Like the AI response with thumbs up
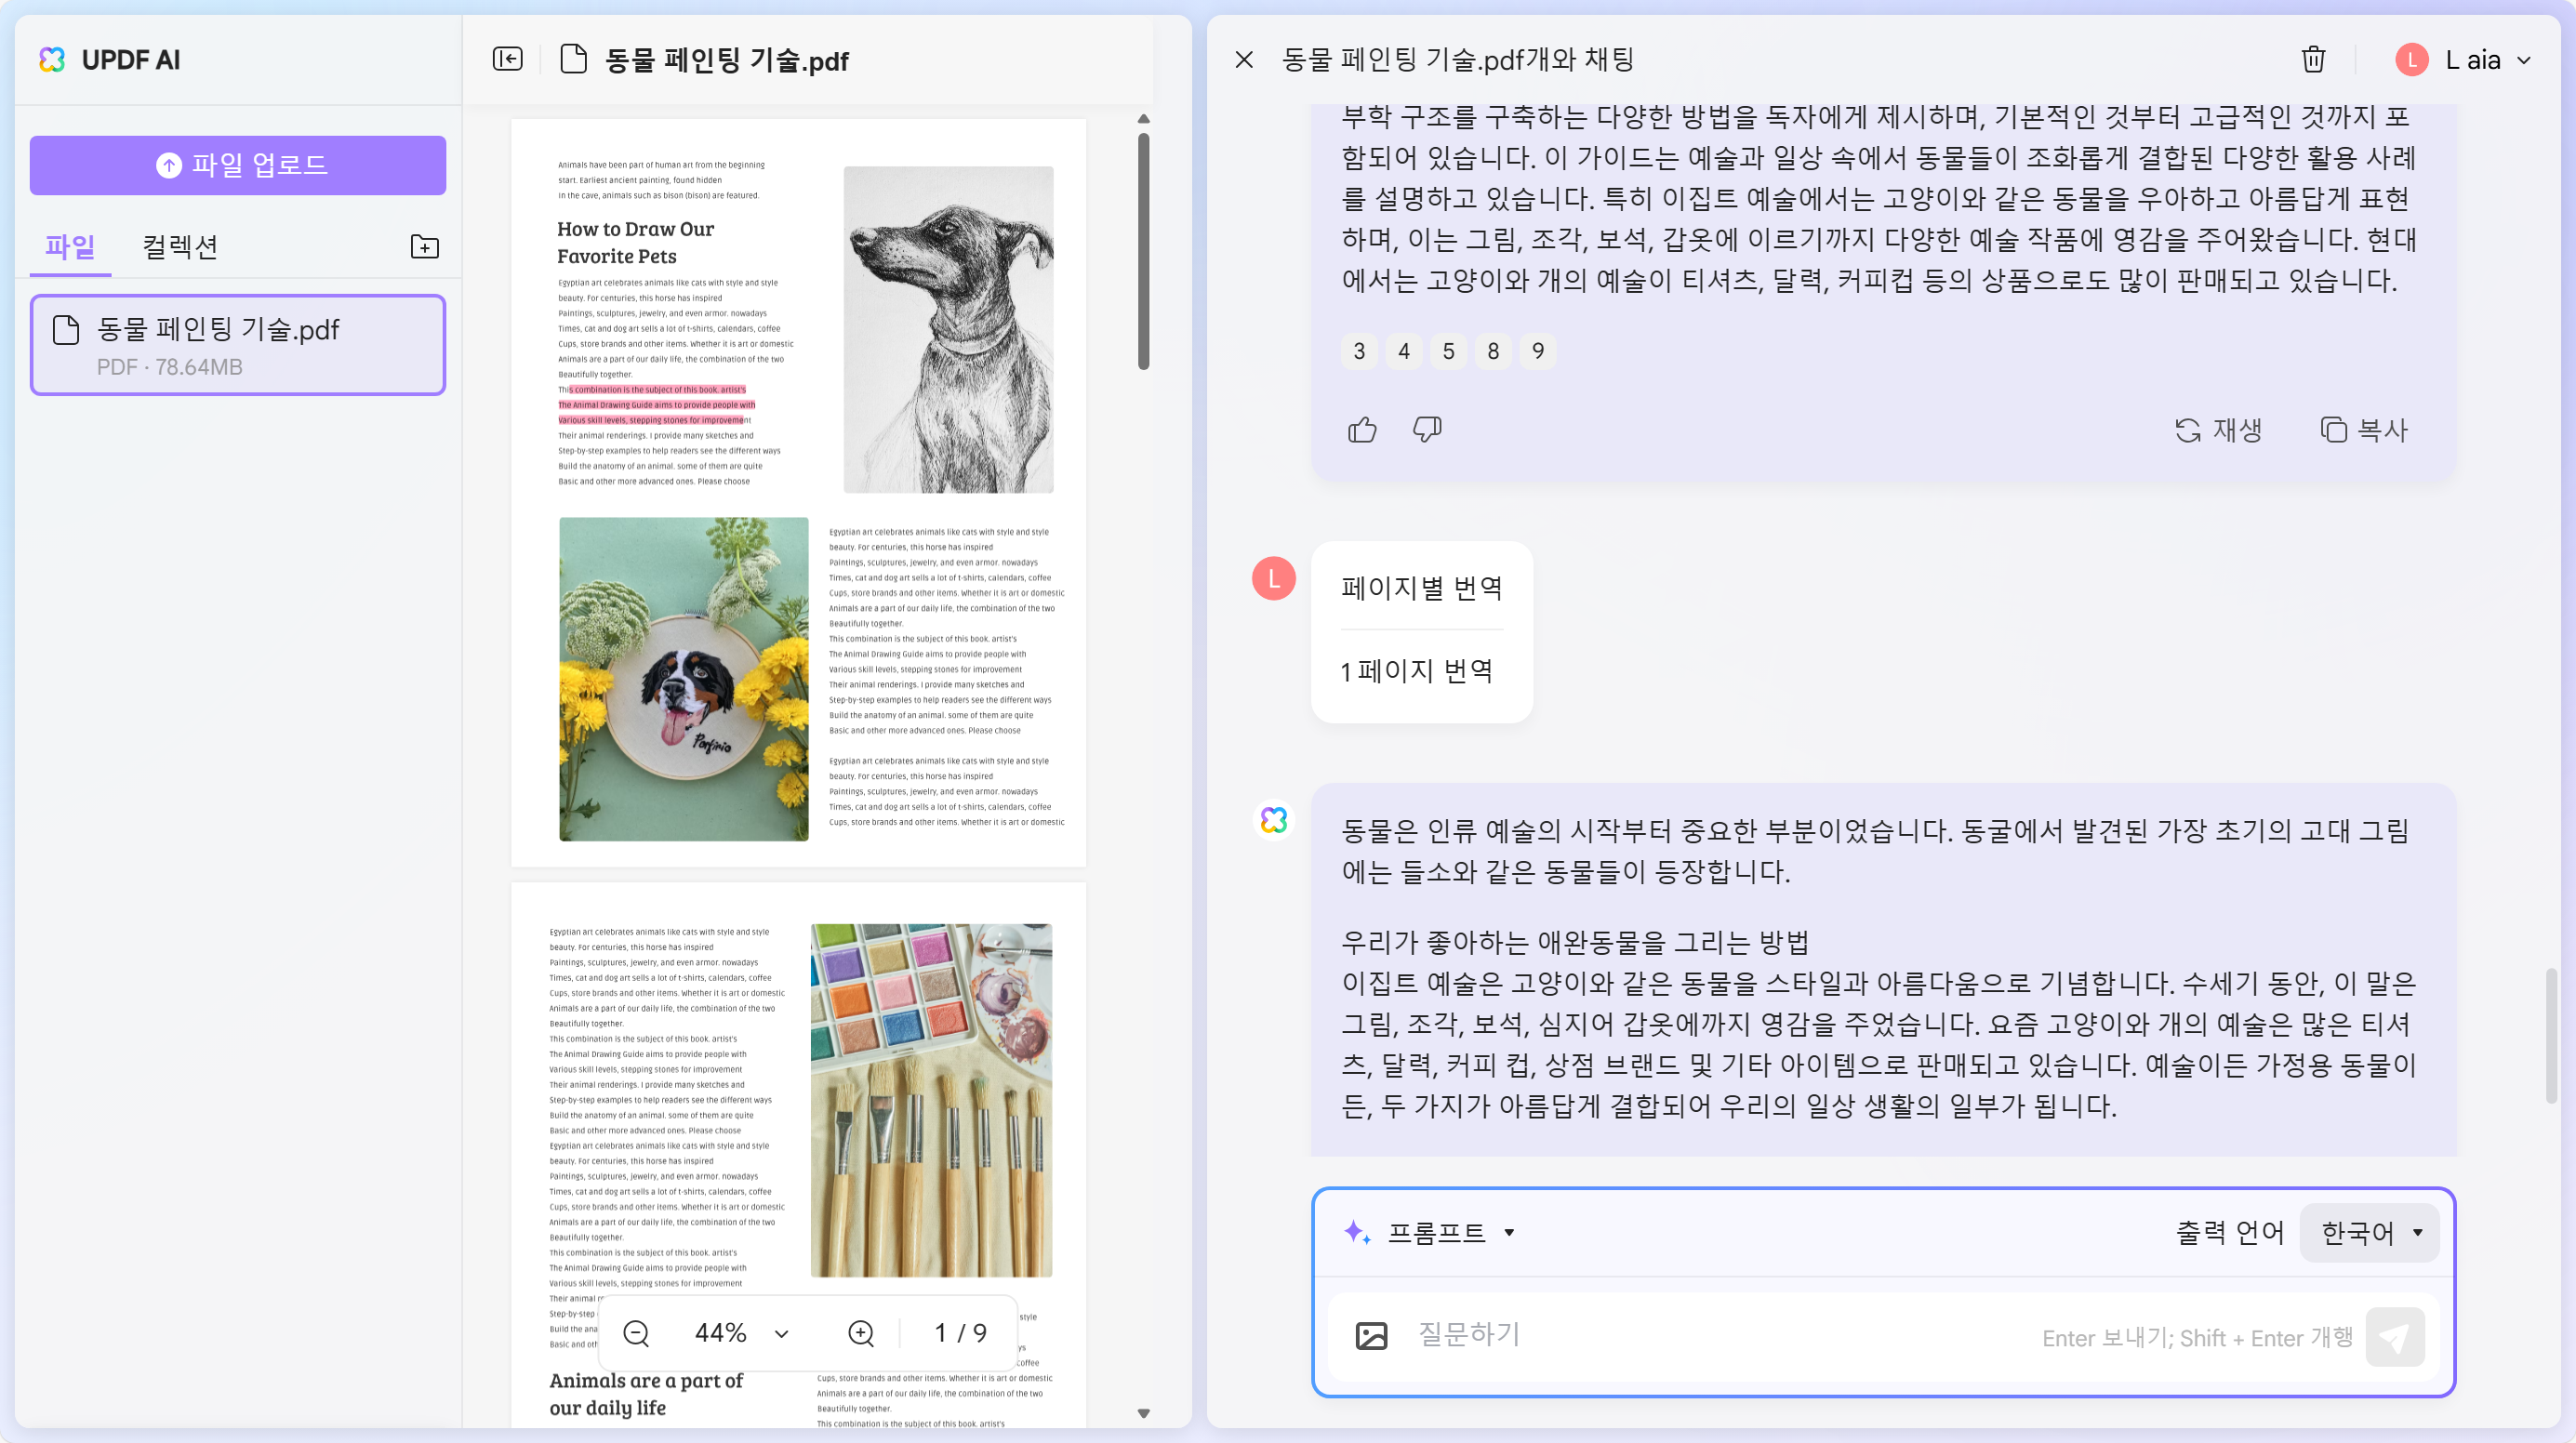The image size is (2576, 1443). click(x=1362, y=430)
